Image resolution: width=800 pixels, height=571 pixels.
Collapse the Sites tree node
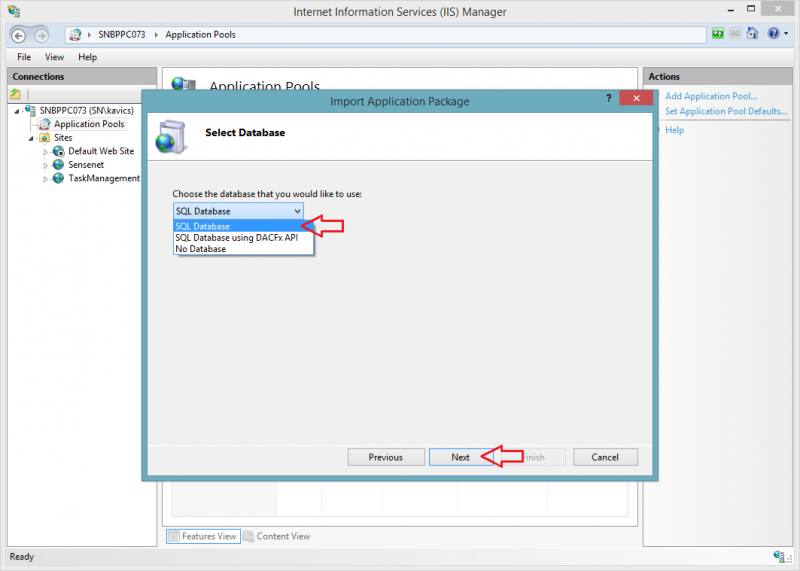(31, 138)
